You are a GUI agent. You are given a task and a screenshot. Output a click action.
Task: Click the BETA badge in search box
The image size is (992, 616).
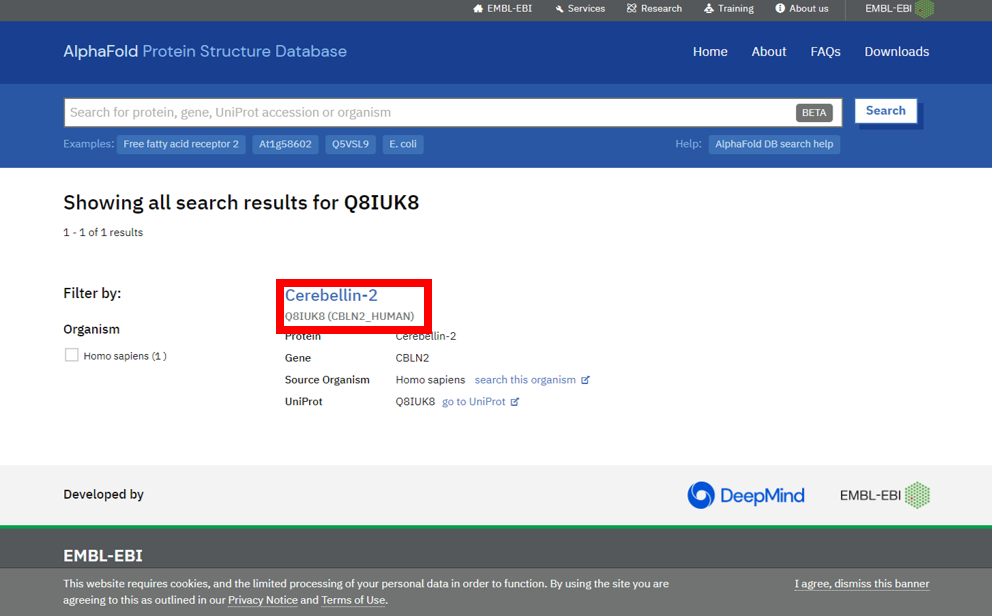pos(814,113)
